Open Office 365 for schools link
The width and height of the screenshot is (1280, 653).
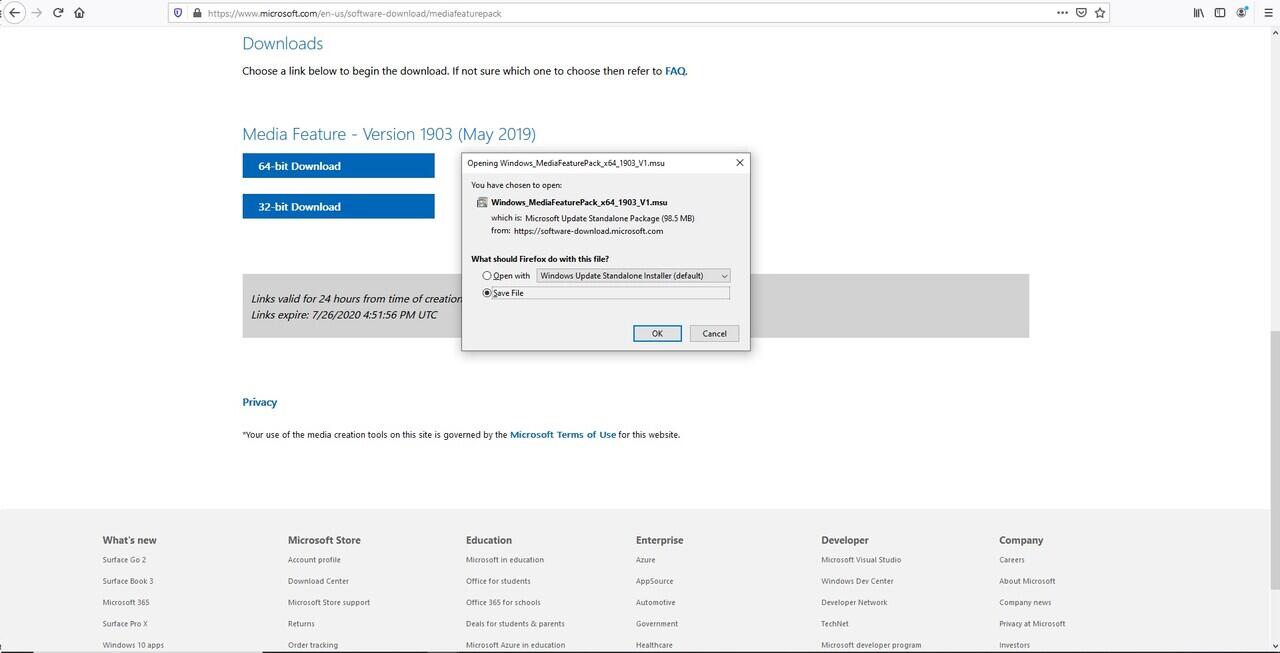point(503,602)
